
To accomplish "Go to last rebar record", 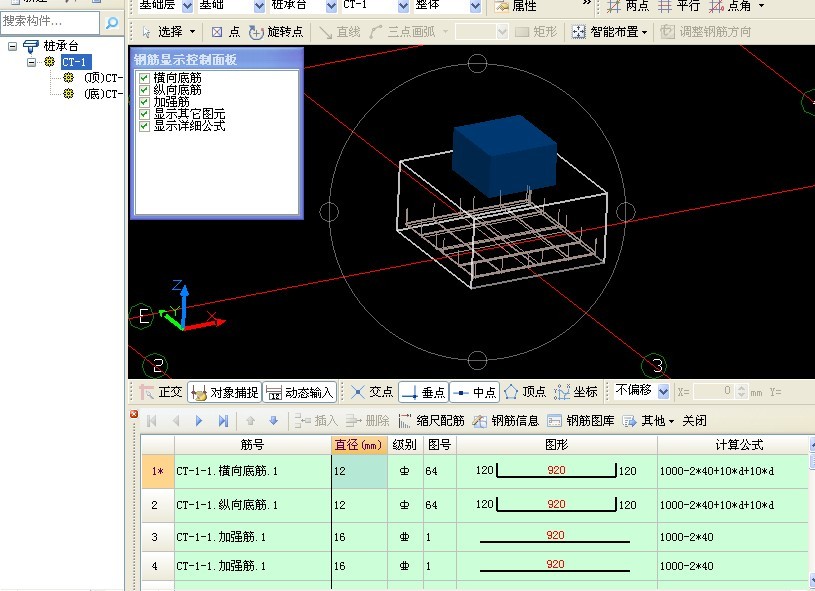I will (x=223, y=421).
